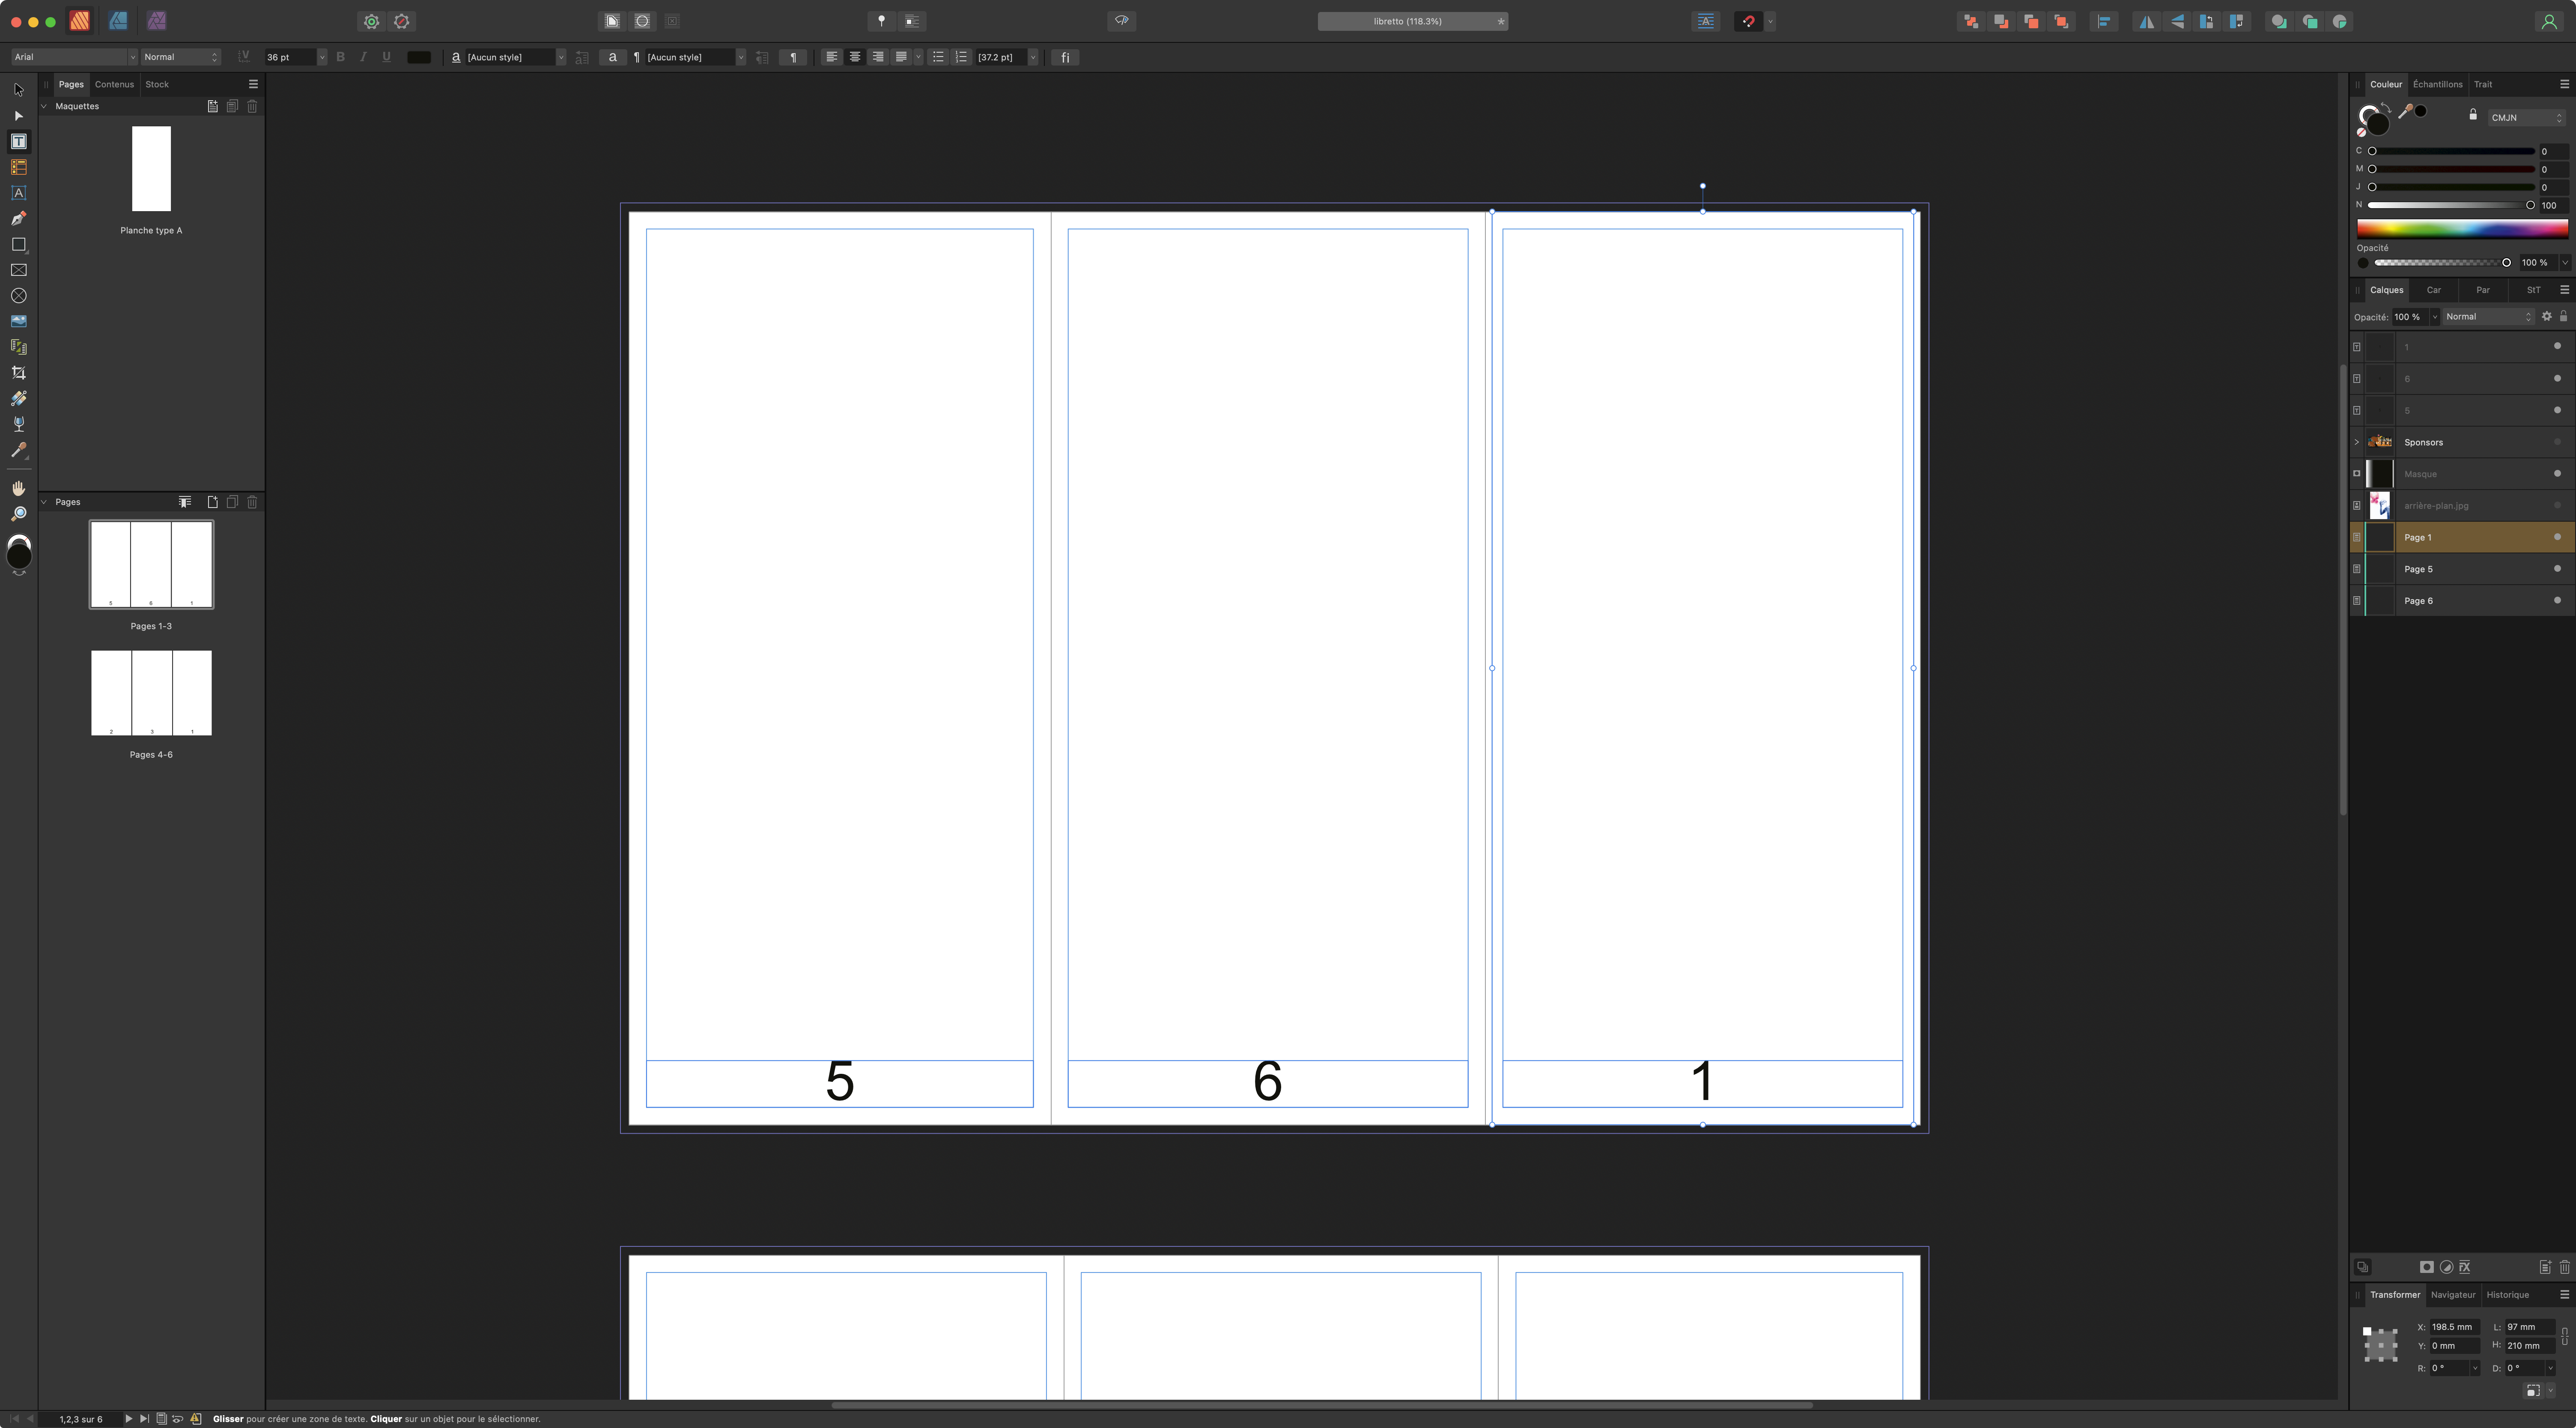Screen dimensions: 2576x1428
Task: Toggle the width-height aspect ratio lock
Action: [x=2565, y=1336]
